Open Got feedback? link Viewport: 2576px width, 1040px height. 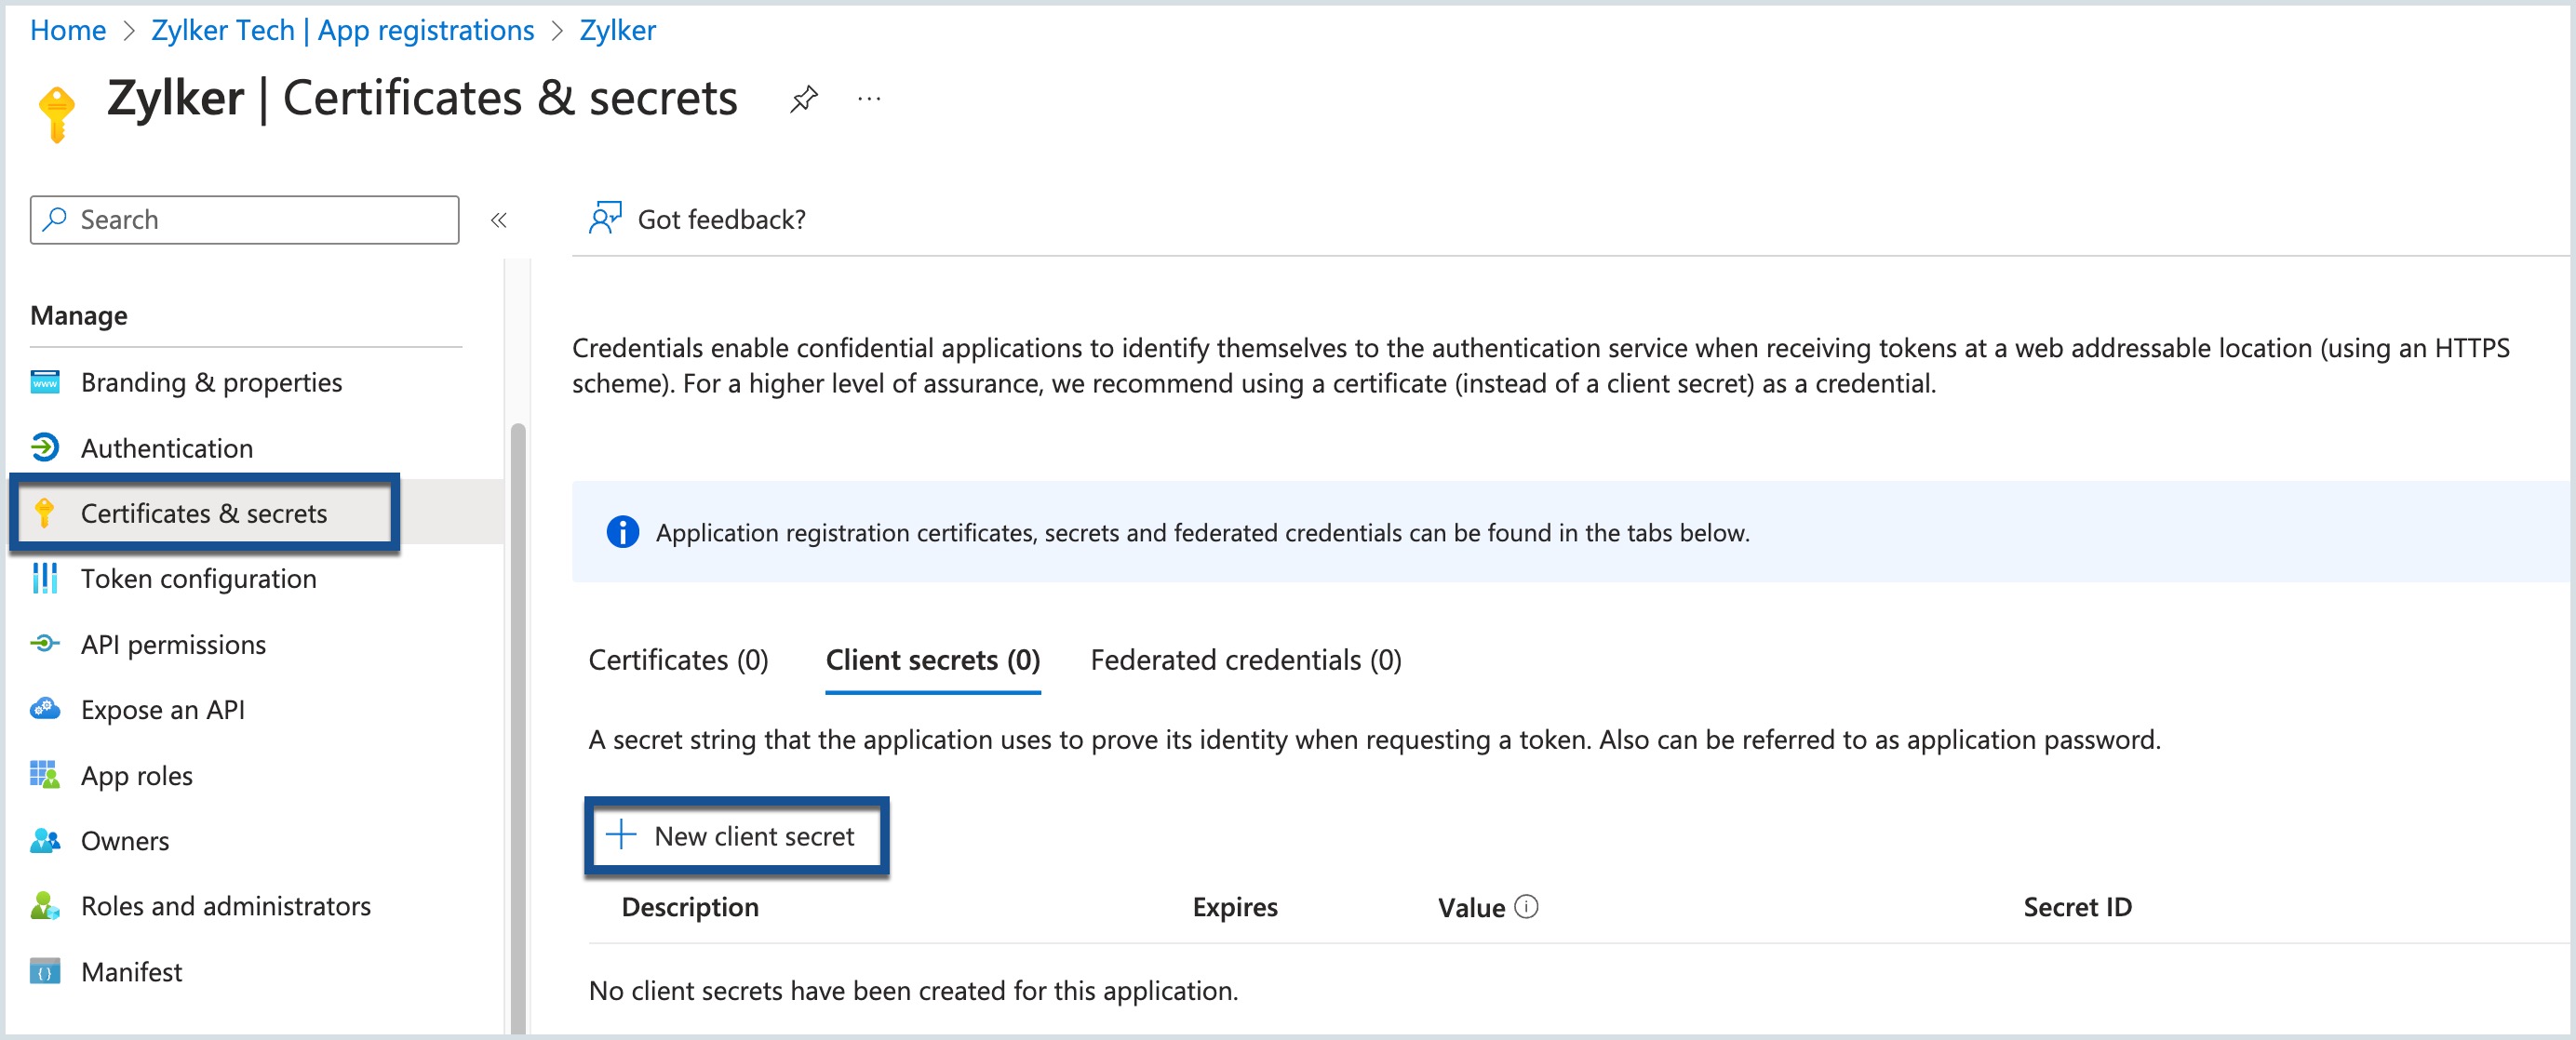click(x=721, y=219)
